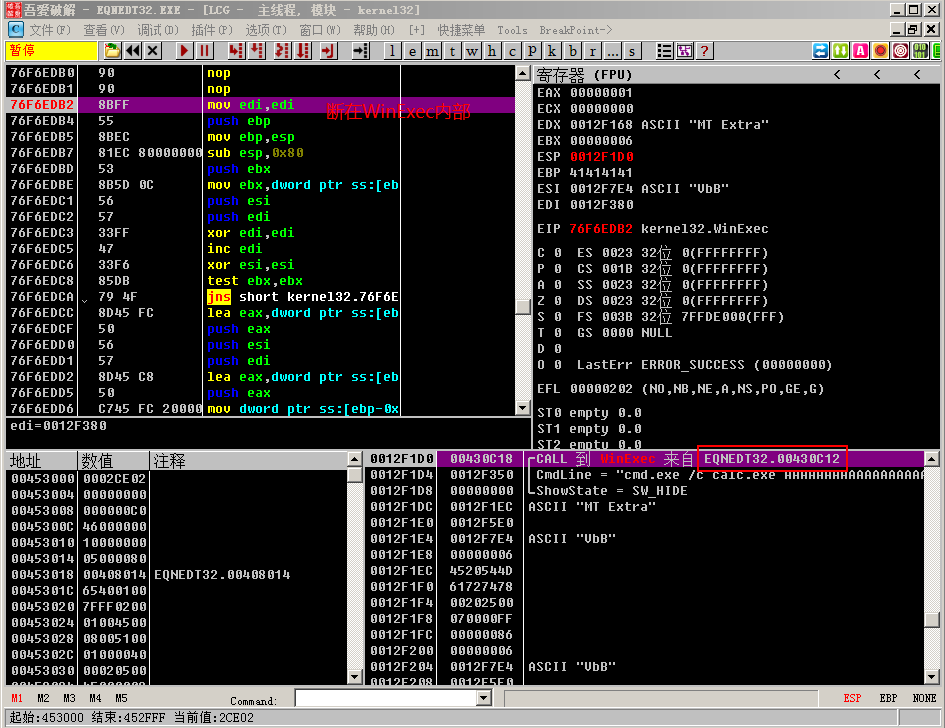Open Breakpoints 'b' button
The width and height of the screenshot is (945, 728).
click(x=573, y=51)
